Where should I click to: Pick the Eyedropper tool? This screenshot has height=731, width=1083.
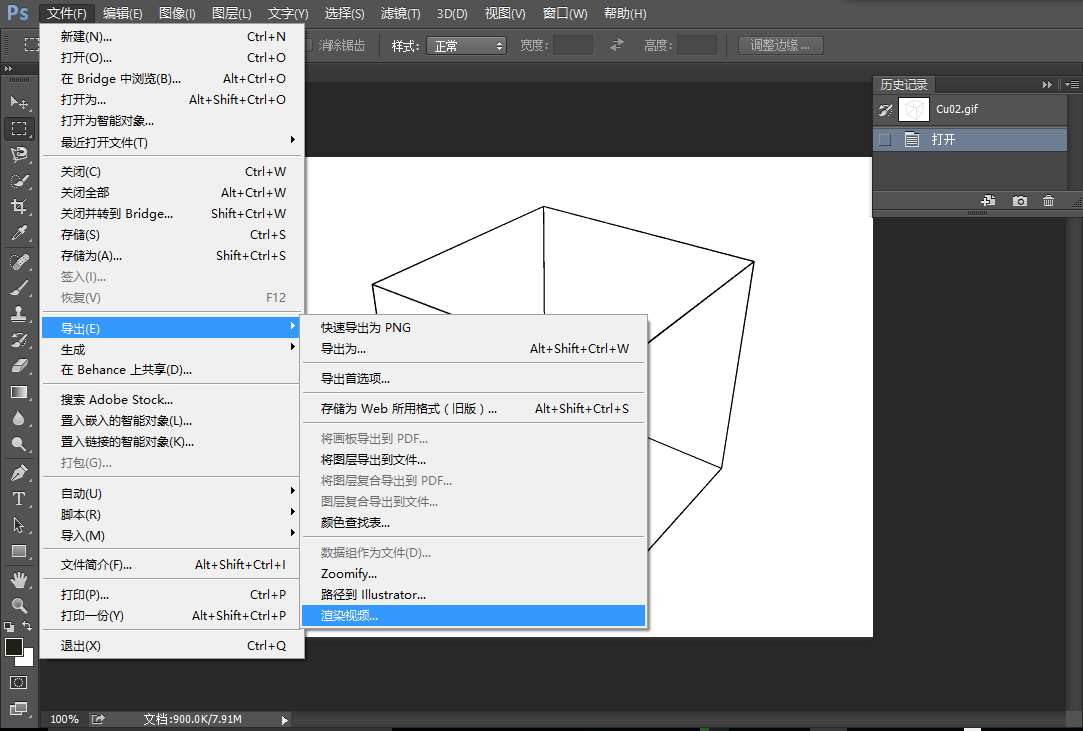(x=18, y=234)
